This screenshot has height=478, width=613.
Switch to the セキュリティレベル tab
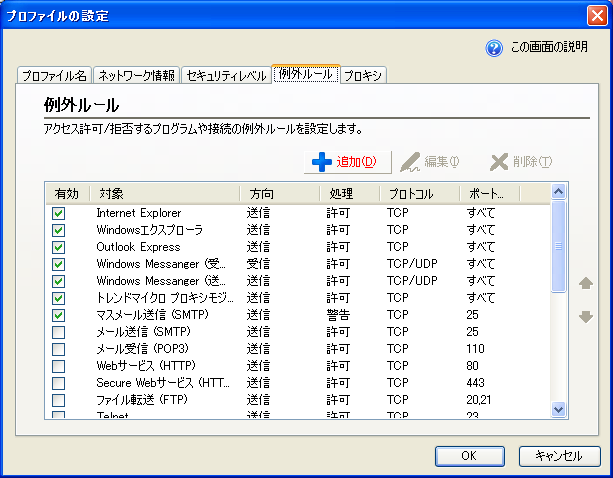(226, 75)
